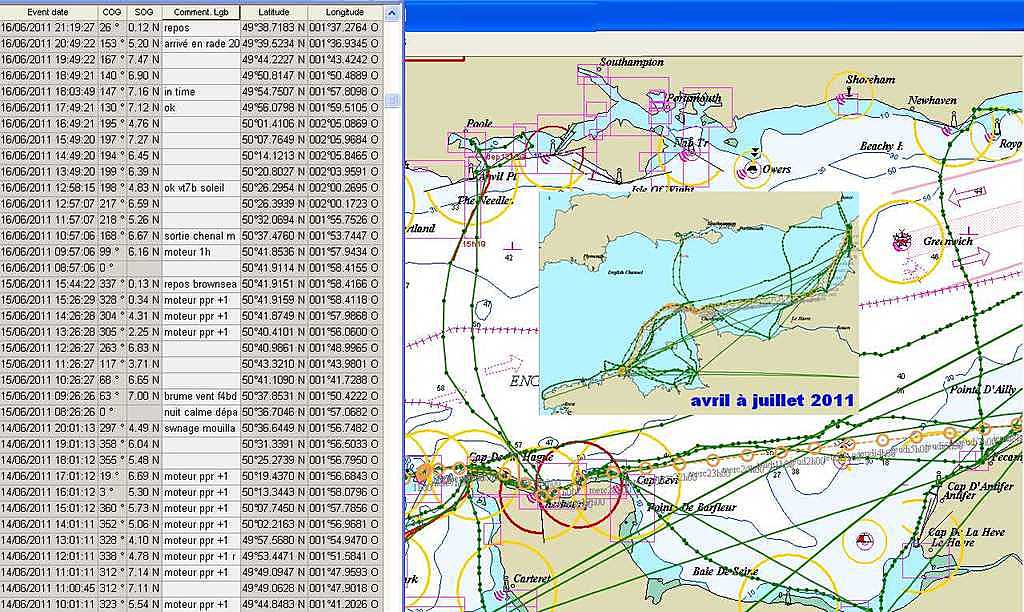Click longitude value 001°36.9345 O

pos(344,43)
